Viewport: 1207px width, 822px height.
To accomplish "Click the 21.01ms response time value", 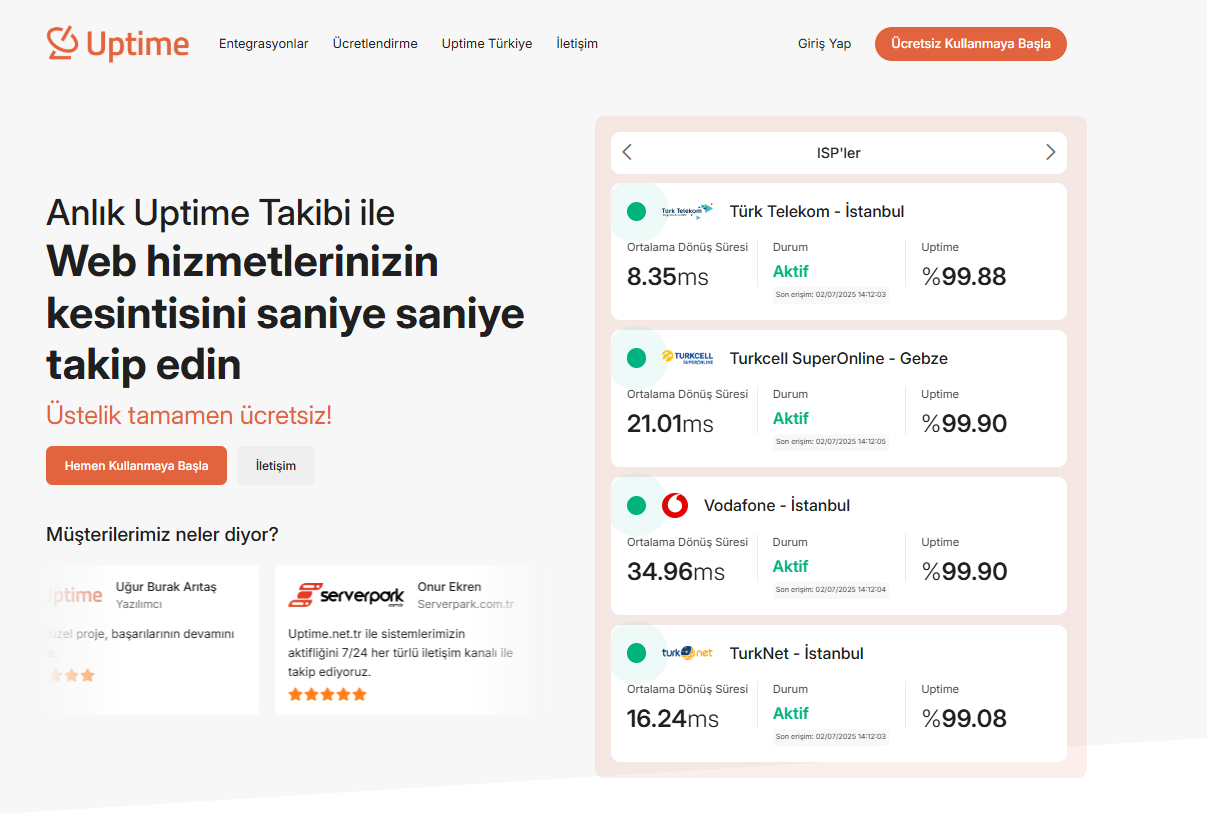I will click(670, 424).
